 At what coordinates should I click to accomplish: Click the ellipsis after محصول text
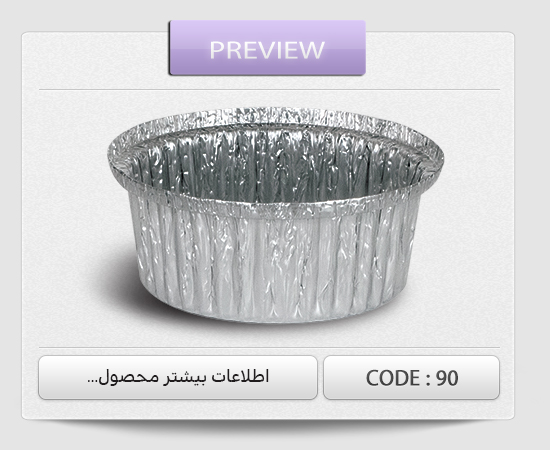tap(91, 382)
